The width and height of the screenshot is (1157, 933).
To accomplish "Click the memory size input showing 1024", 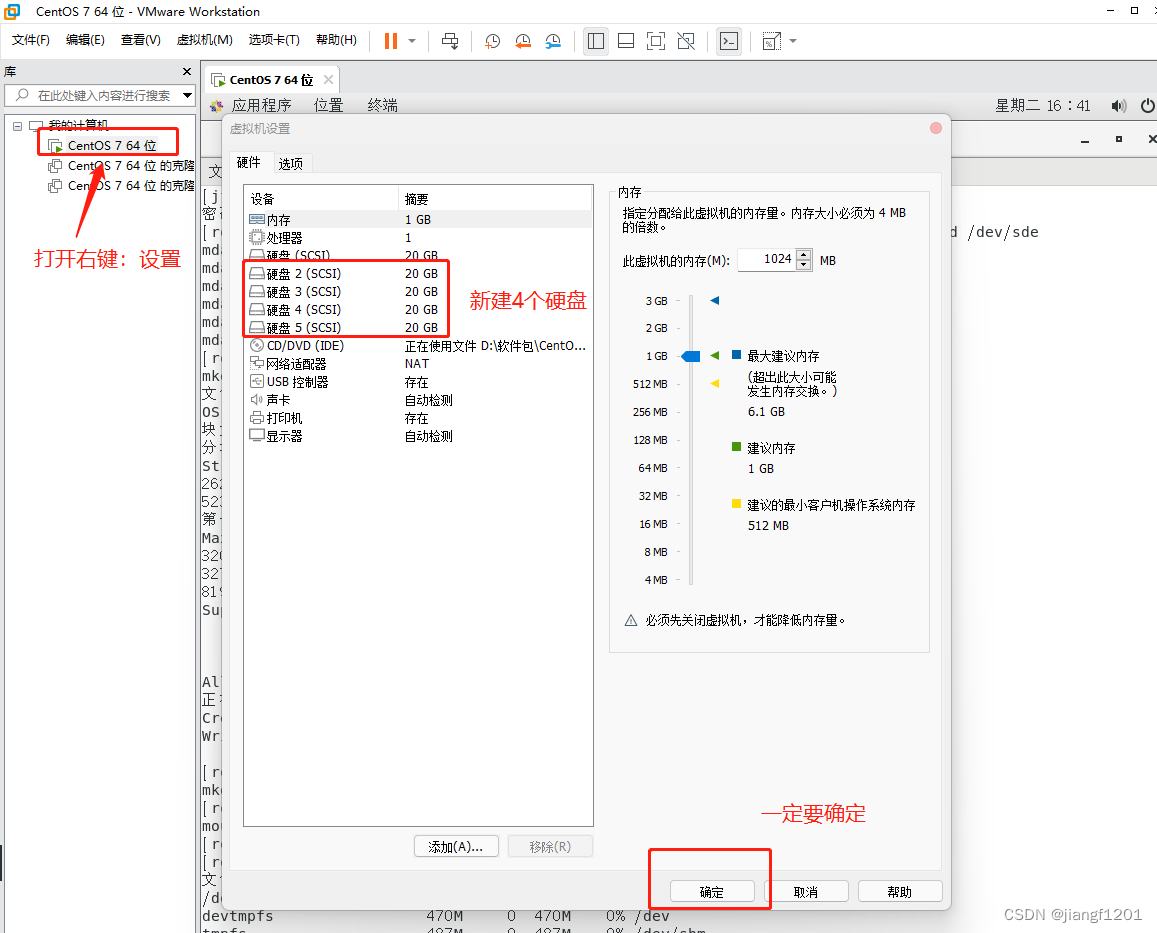I will point(767,259).
